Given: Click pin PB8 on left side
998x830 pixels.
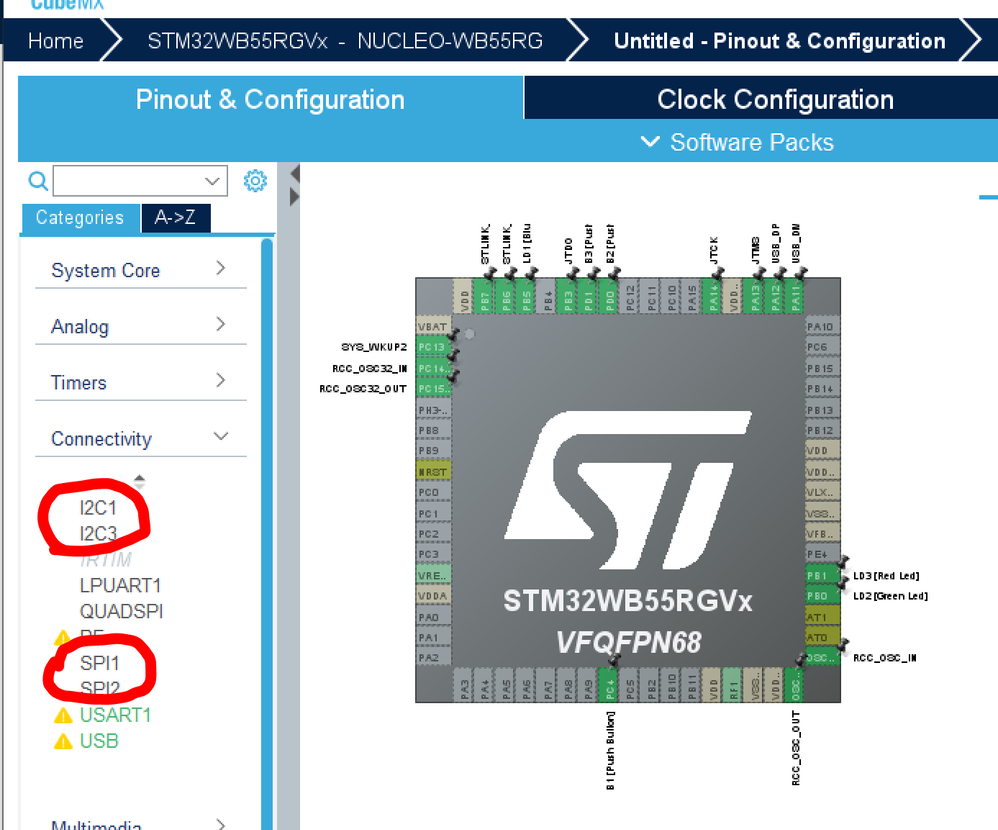Looking at the screenshot, I should point(433,430).
